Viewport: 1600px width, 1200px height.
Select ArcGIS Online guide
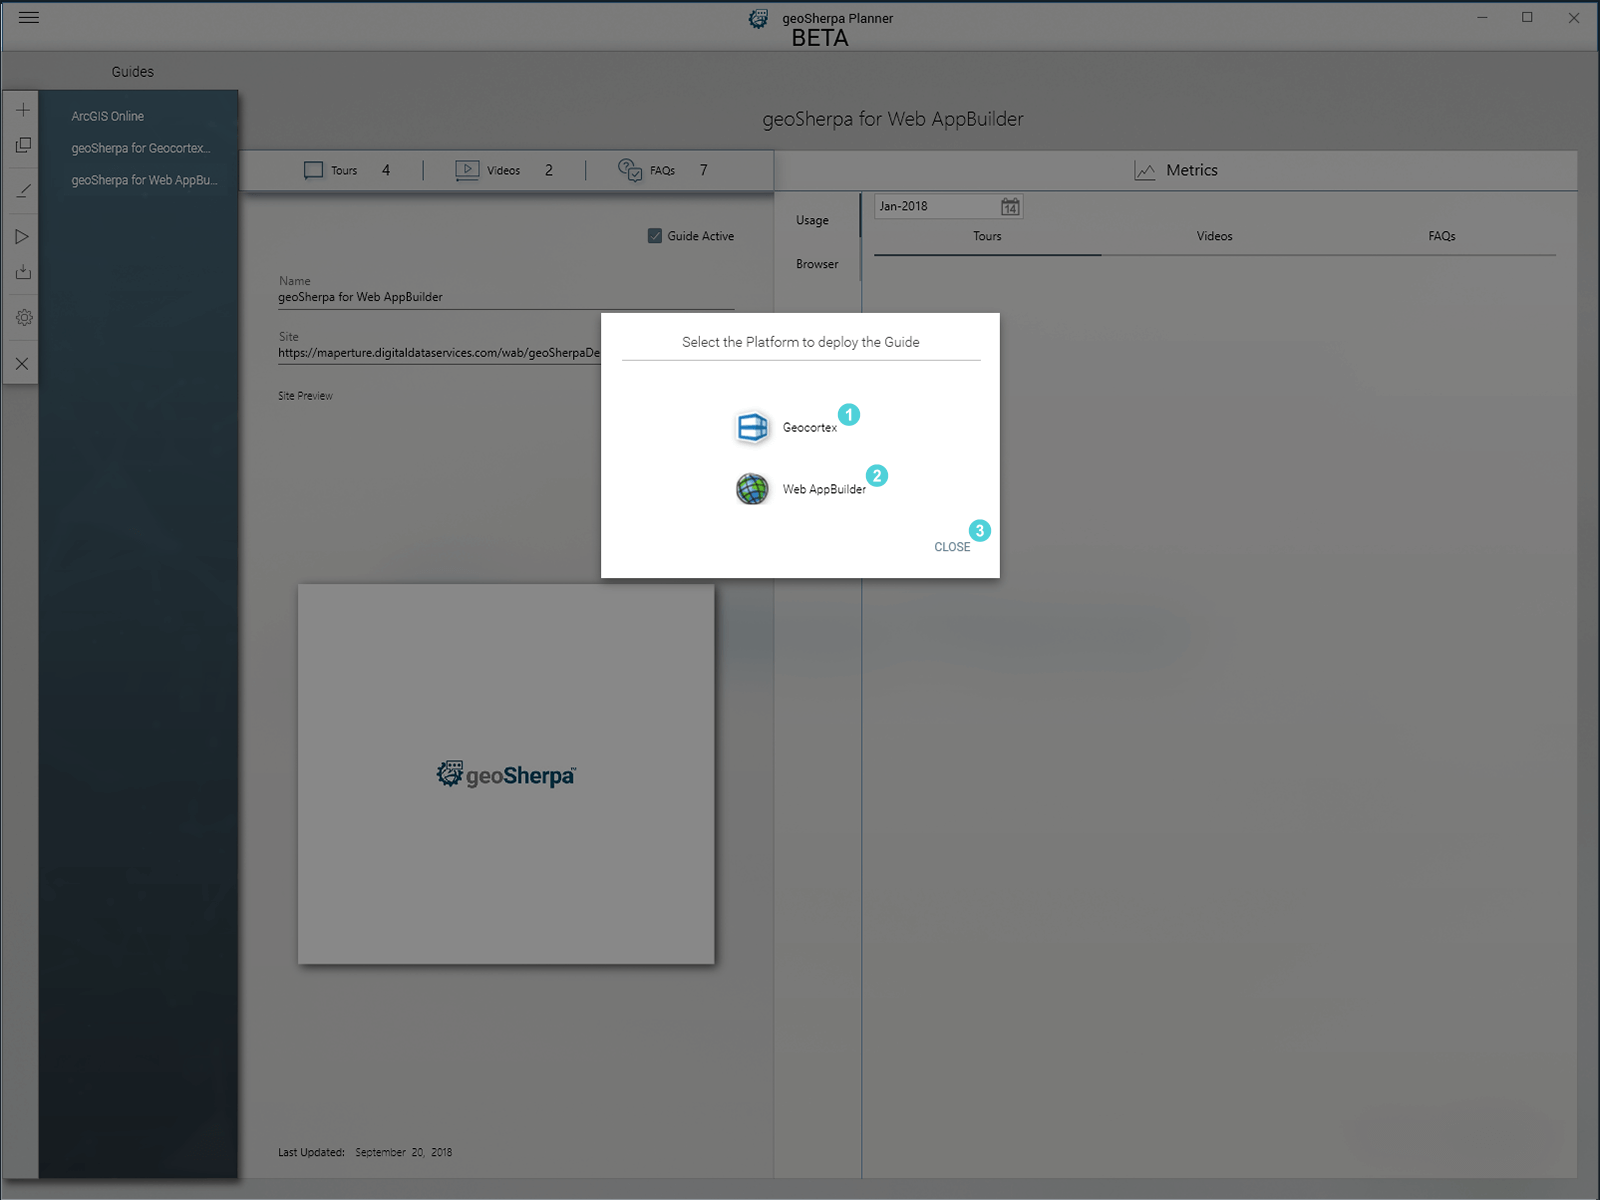(108, 117)
